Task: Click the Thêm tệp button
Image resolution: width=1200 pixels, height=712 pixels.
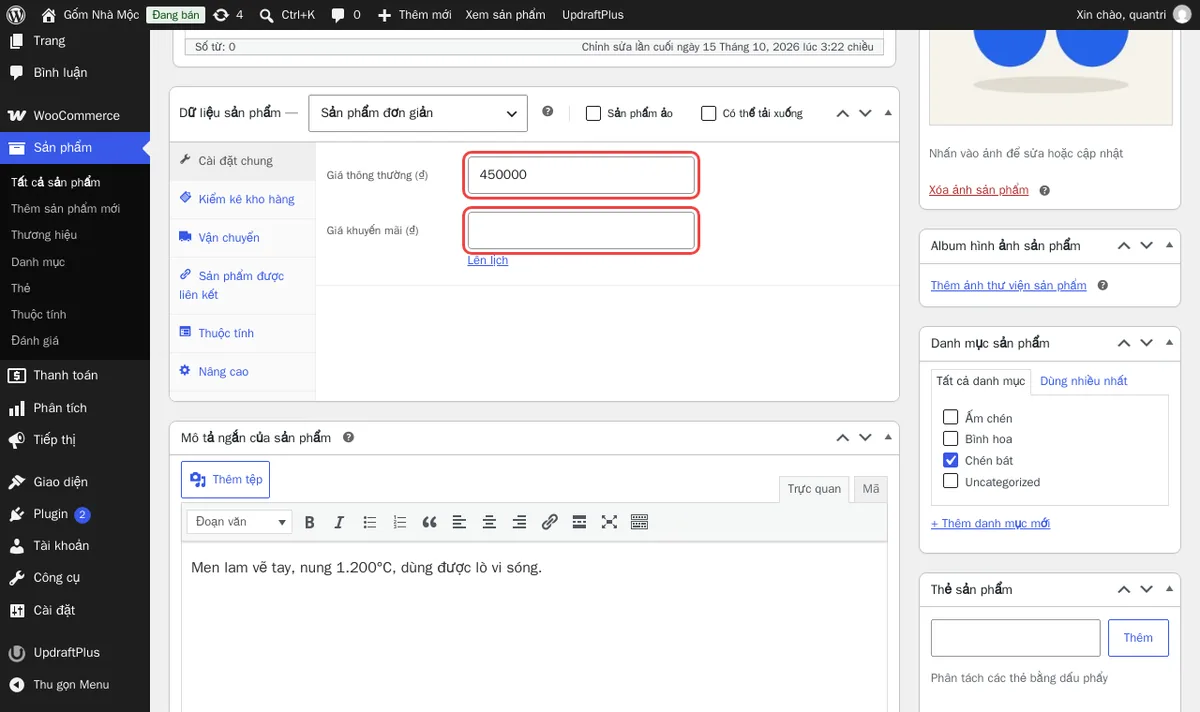Action: pyautogui.click(x=225, y=479)
